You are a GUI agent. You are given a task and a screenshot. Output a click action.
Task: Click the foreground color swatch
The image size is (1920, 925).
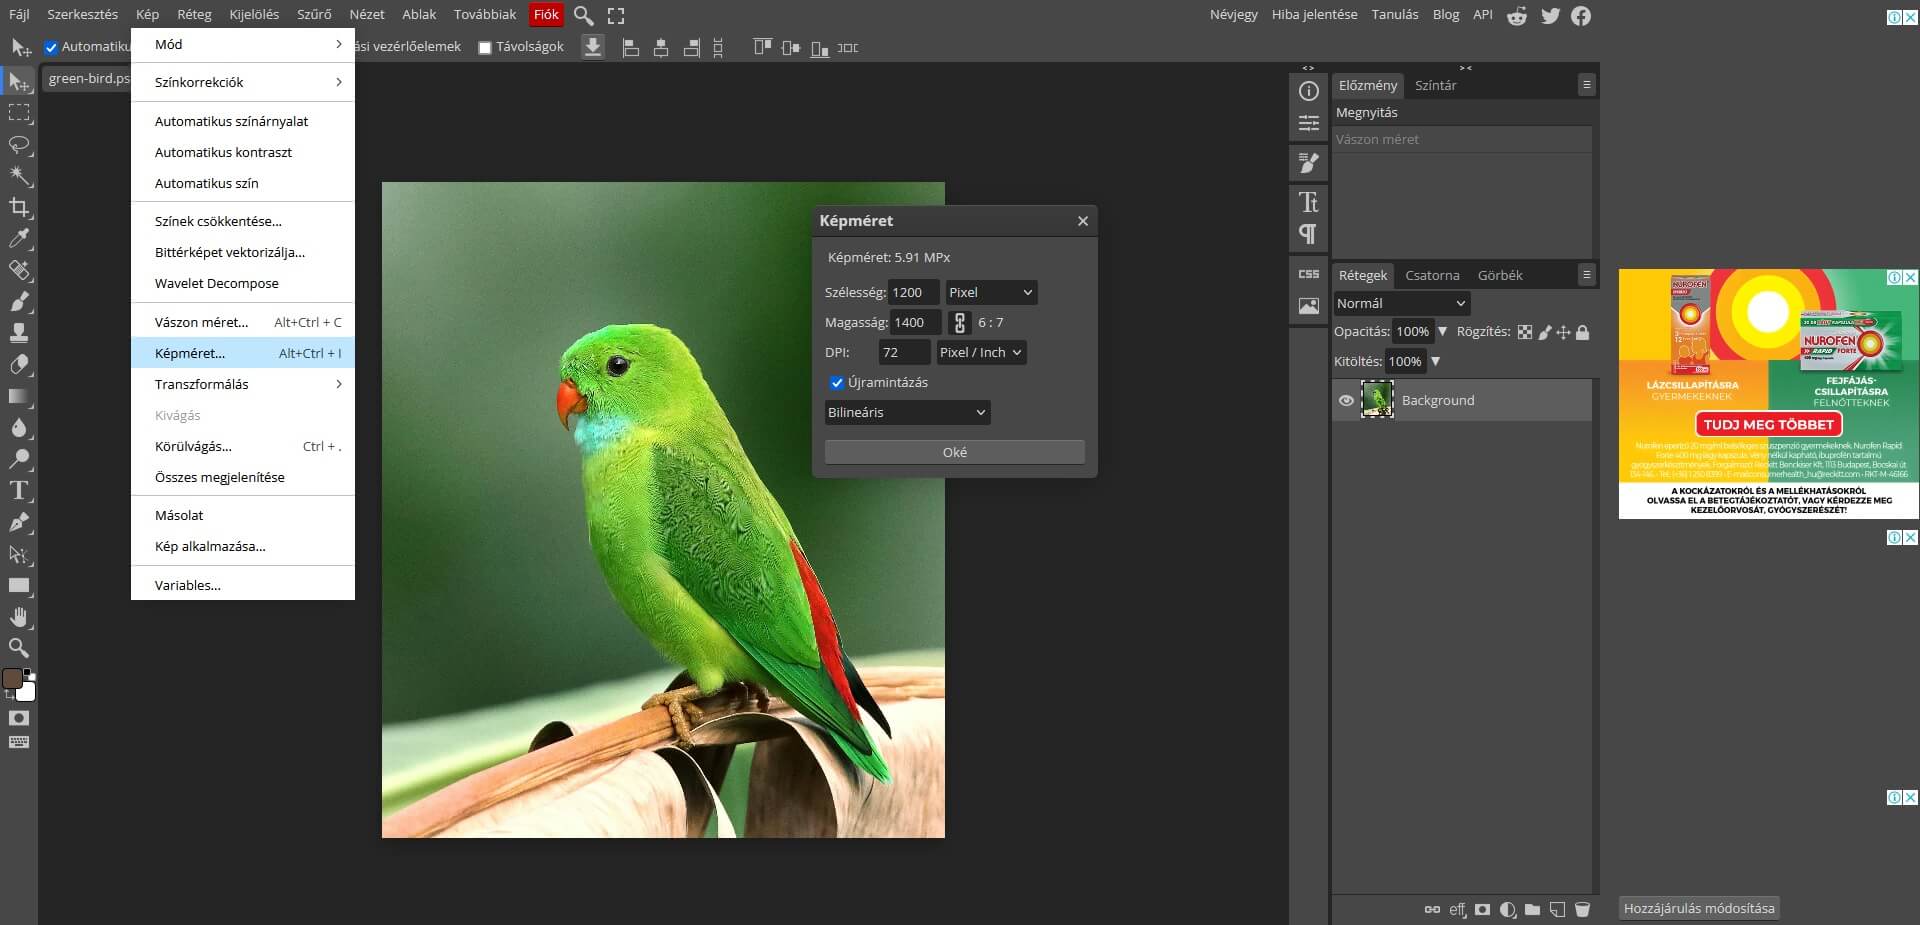12,679
